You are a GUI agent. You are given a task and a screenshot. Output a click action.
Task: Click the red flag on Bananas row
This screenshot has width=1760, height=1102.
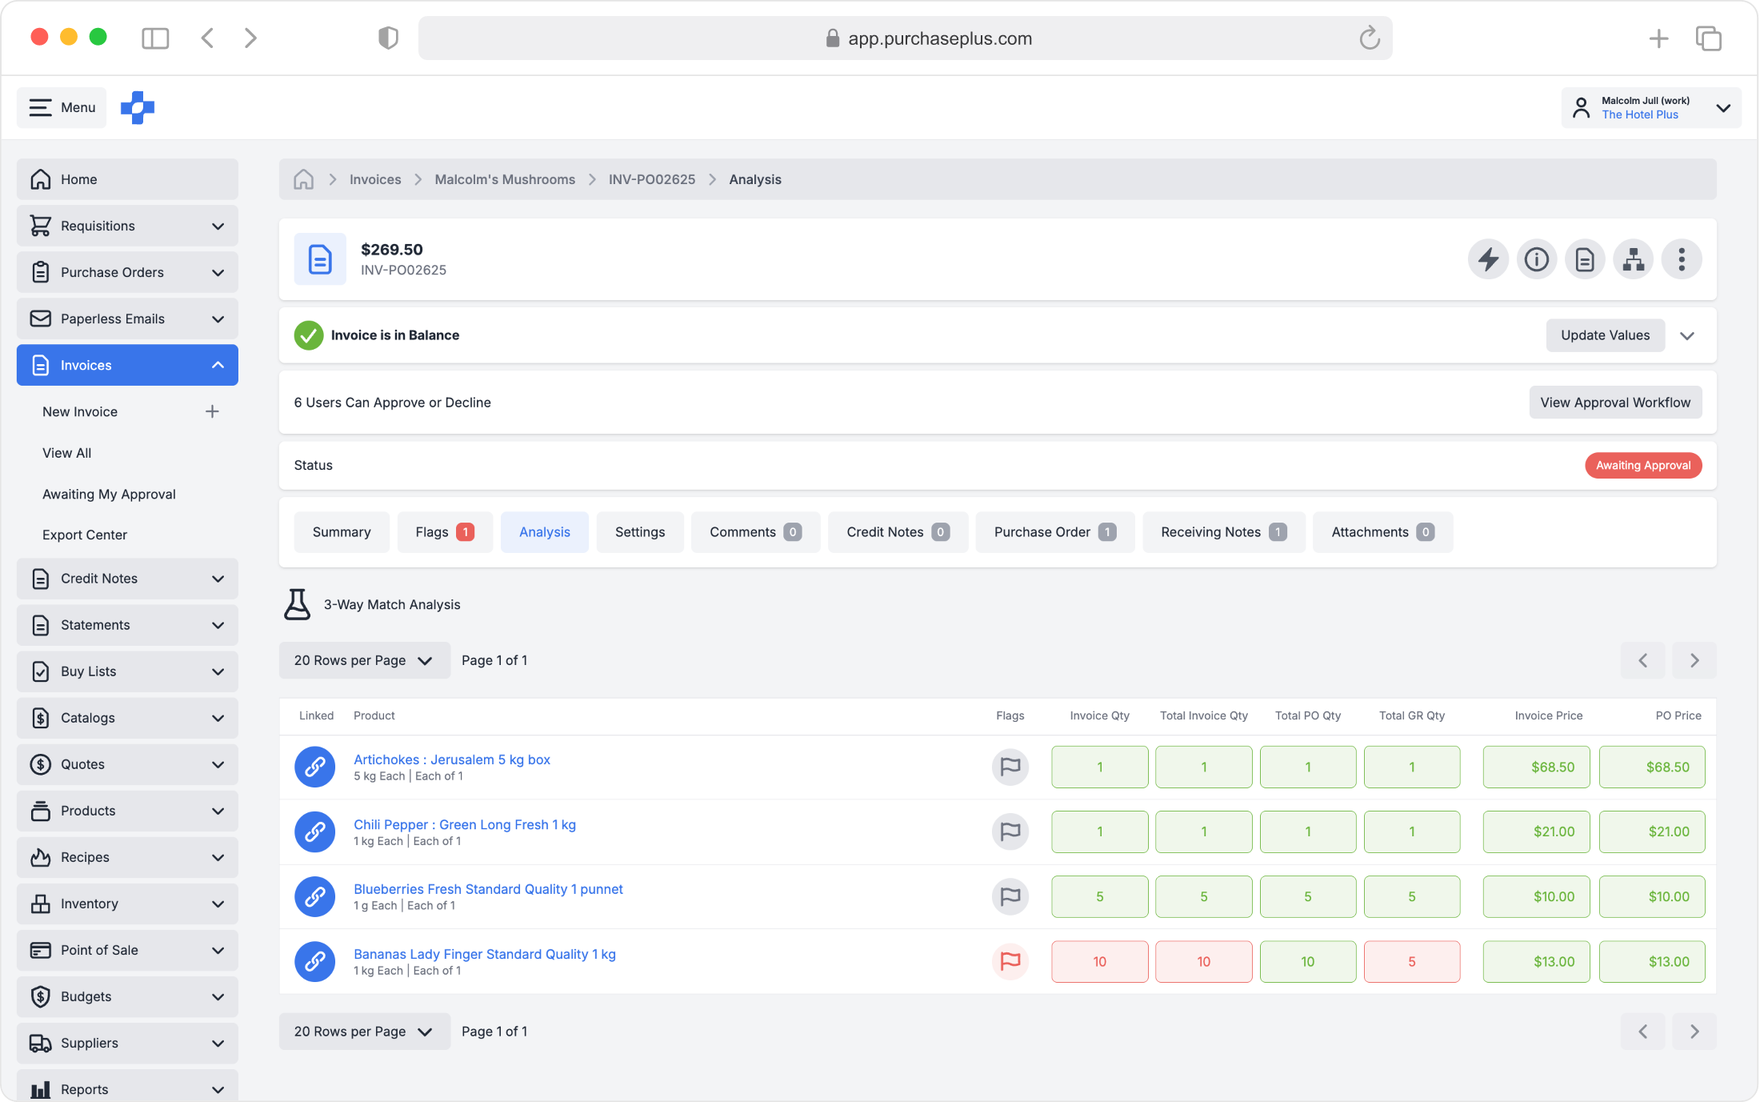pyautogui.click(x=1010, y=962)
